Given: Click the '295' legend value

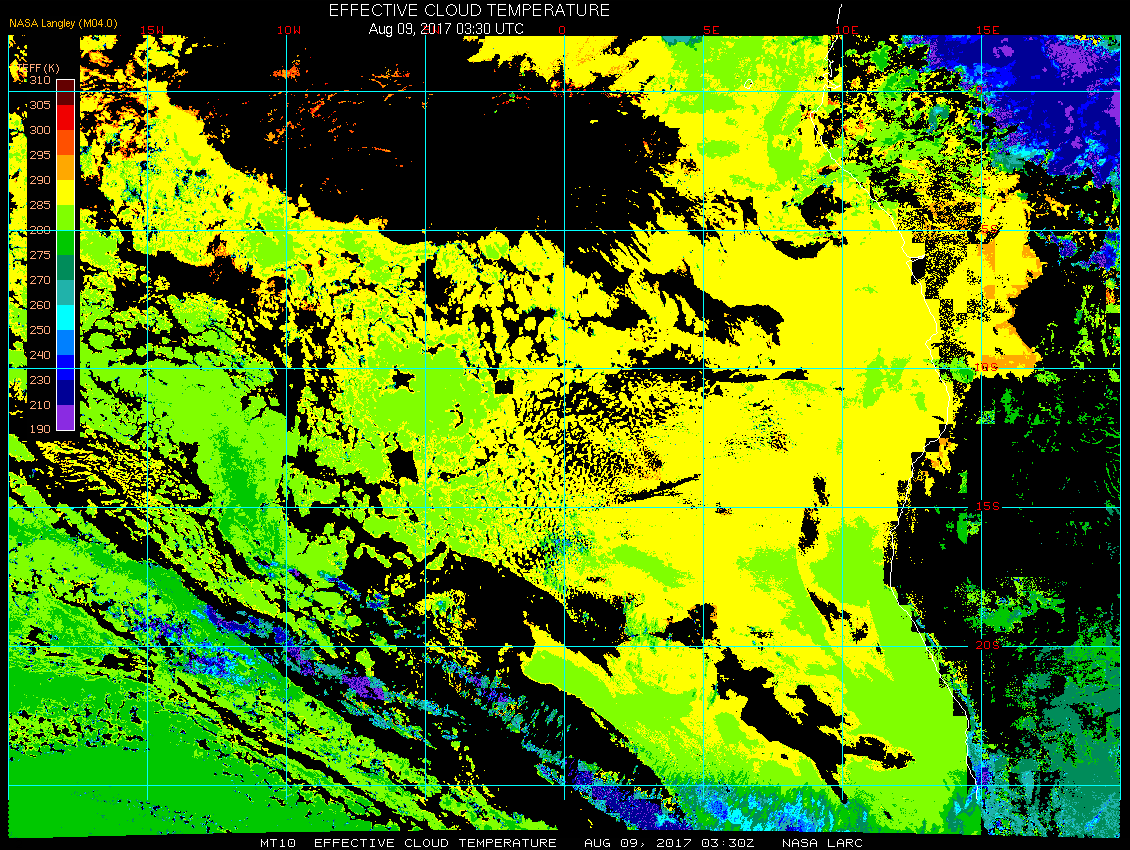Looking at the screenshot, I should pyautogui.click(x=40, y=155).
